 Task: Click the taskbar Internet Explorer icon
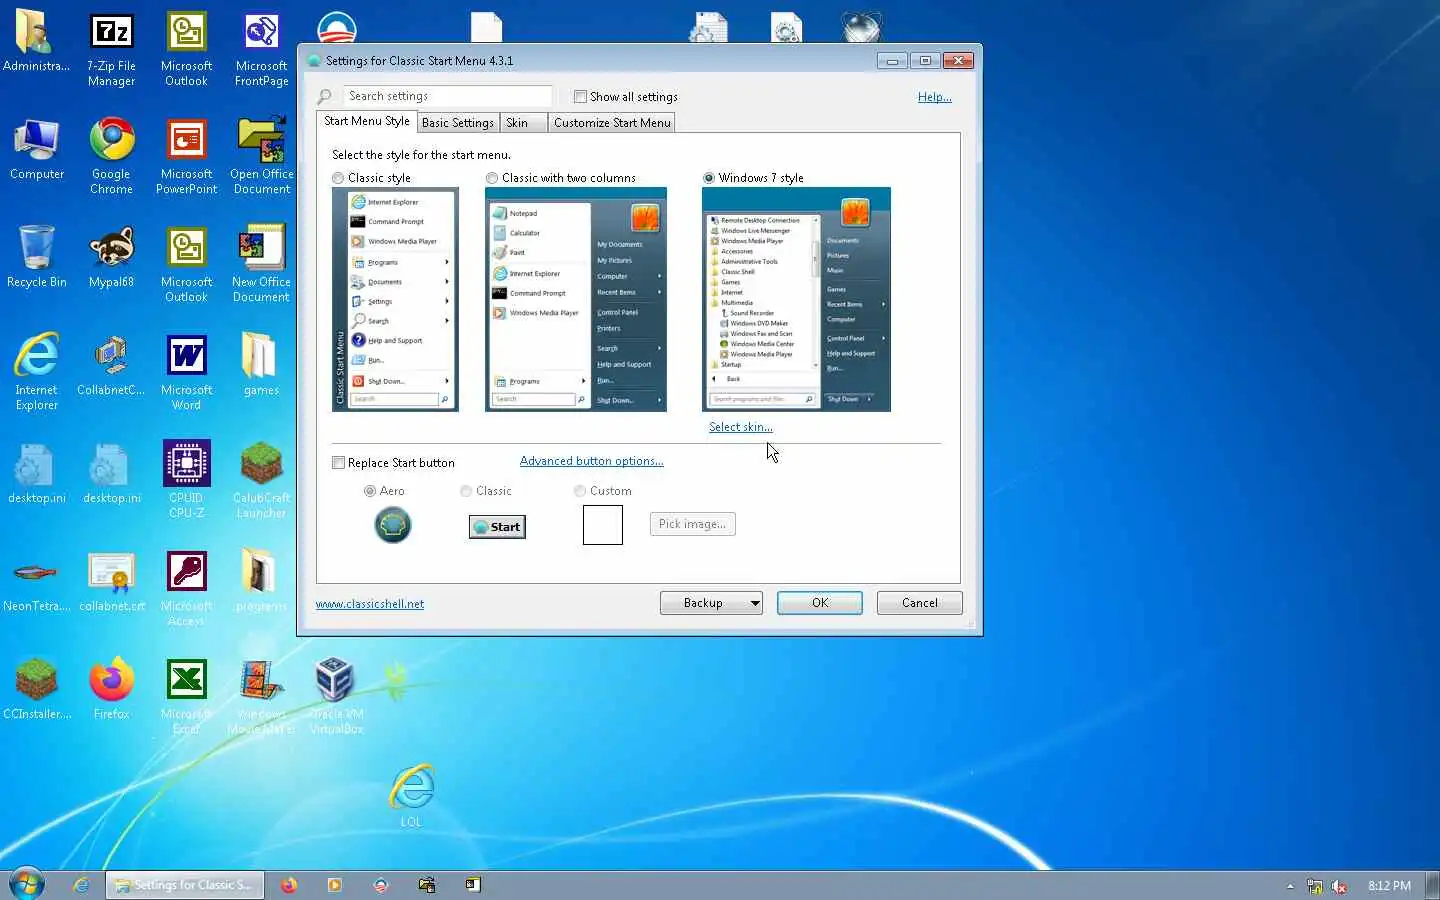81,885
